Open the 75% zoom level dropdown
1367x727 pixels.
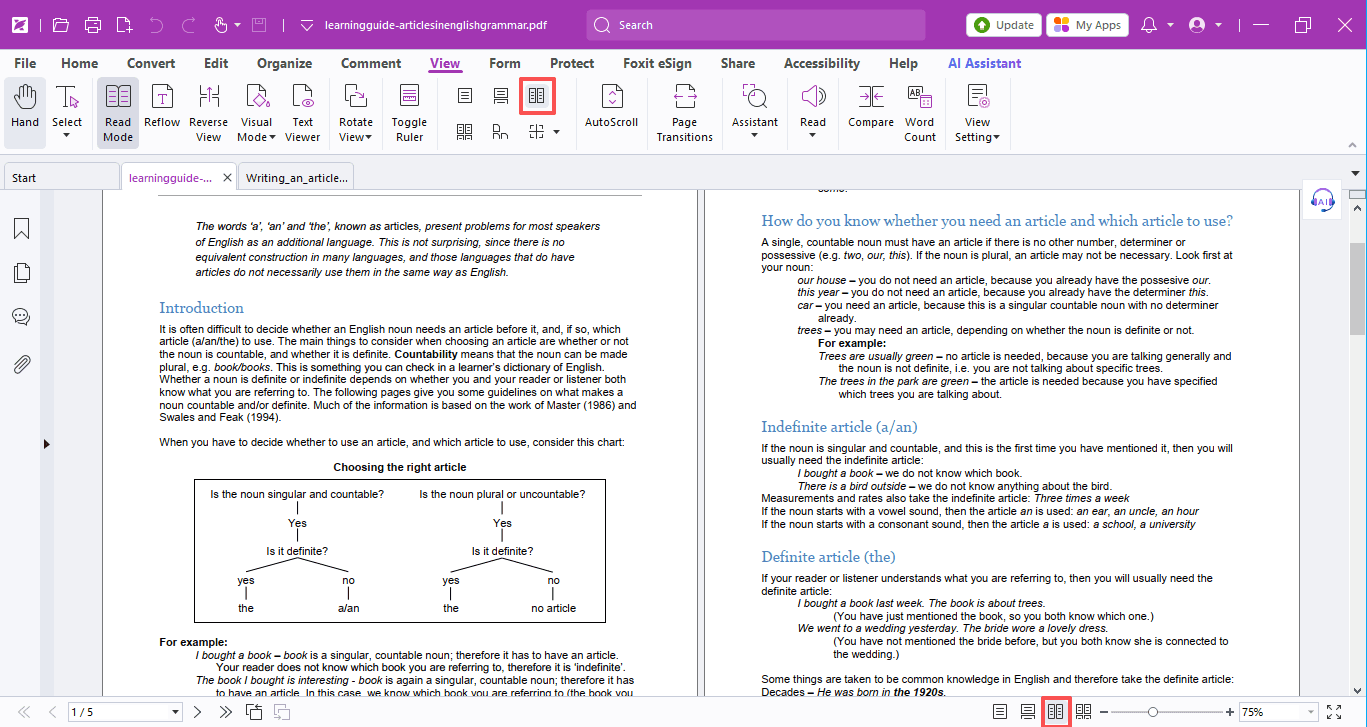point(1309,712)
